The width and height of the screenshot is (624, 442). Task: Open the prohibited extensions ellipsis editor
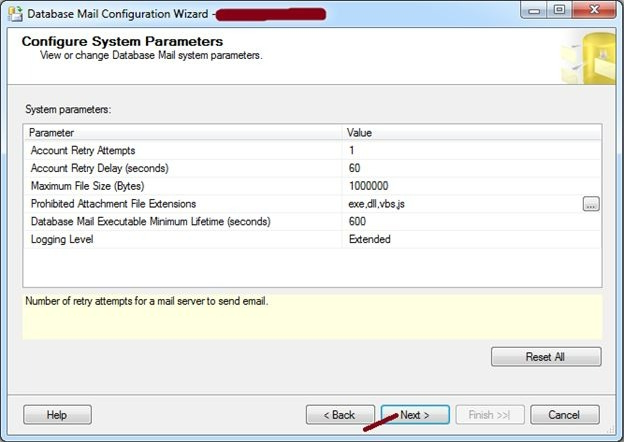pyautogui.click(x=591, y=204)
